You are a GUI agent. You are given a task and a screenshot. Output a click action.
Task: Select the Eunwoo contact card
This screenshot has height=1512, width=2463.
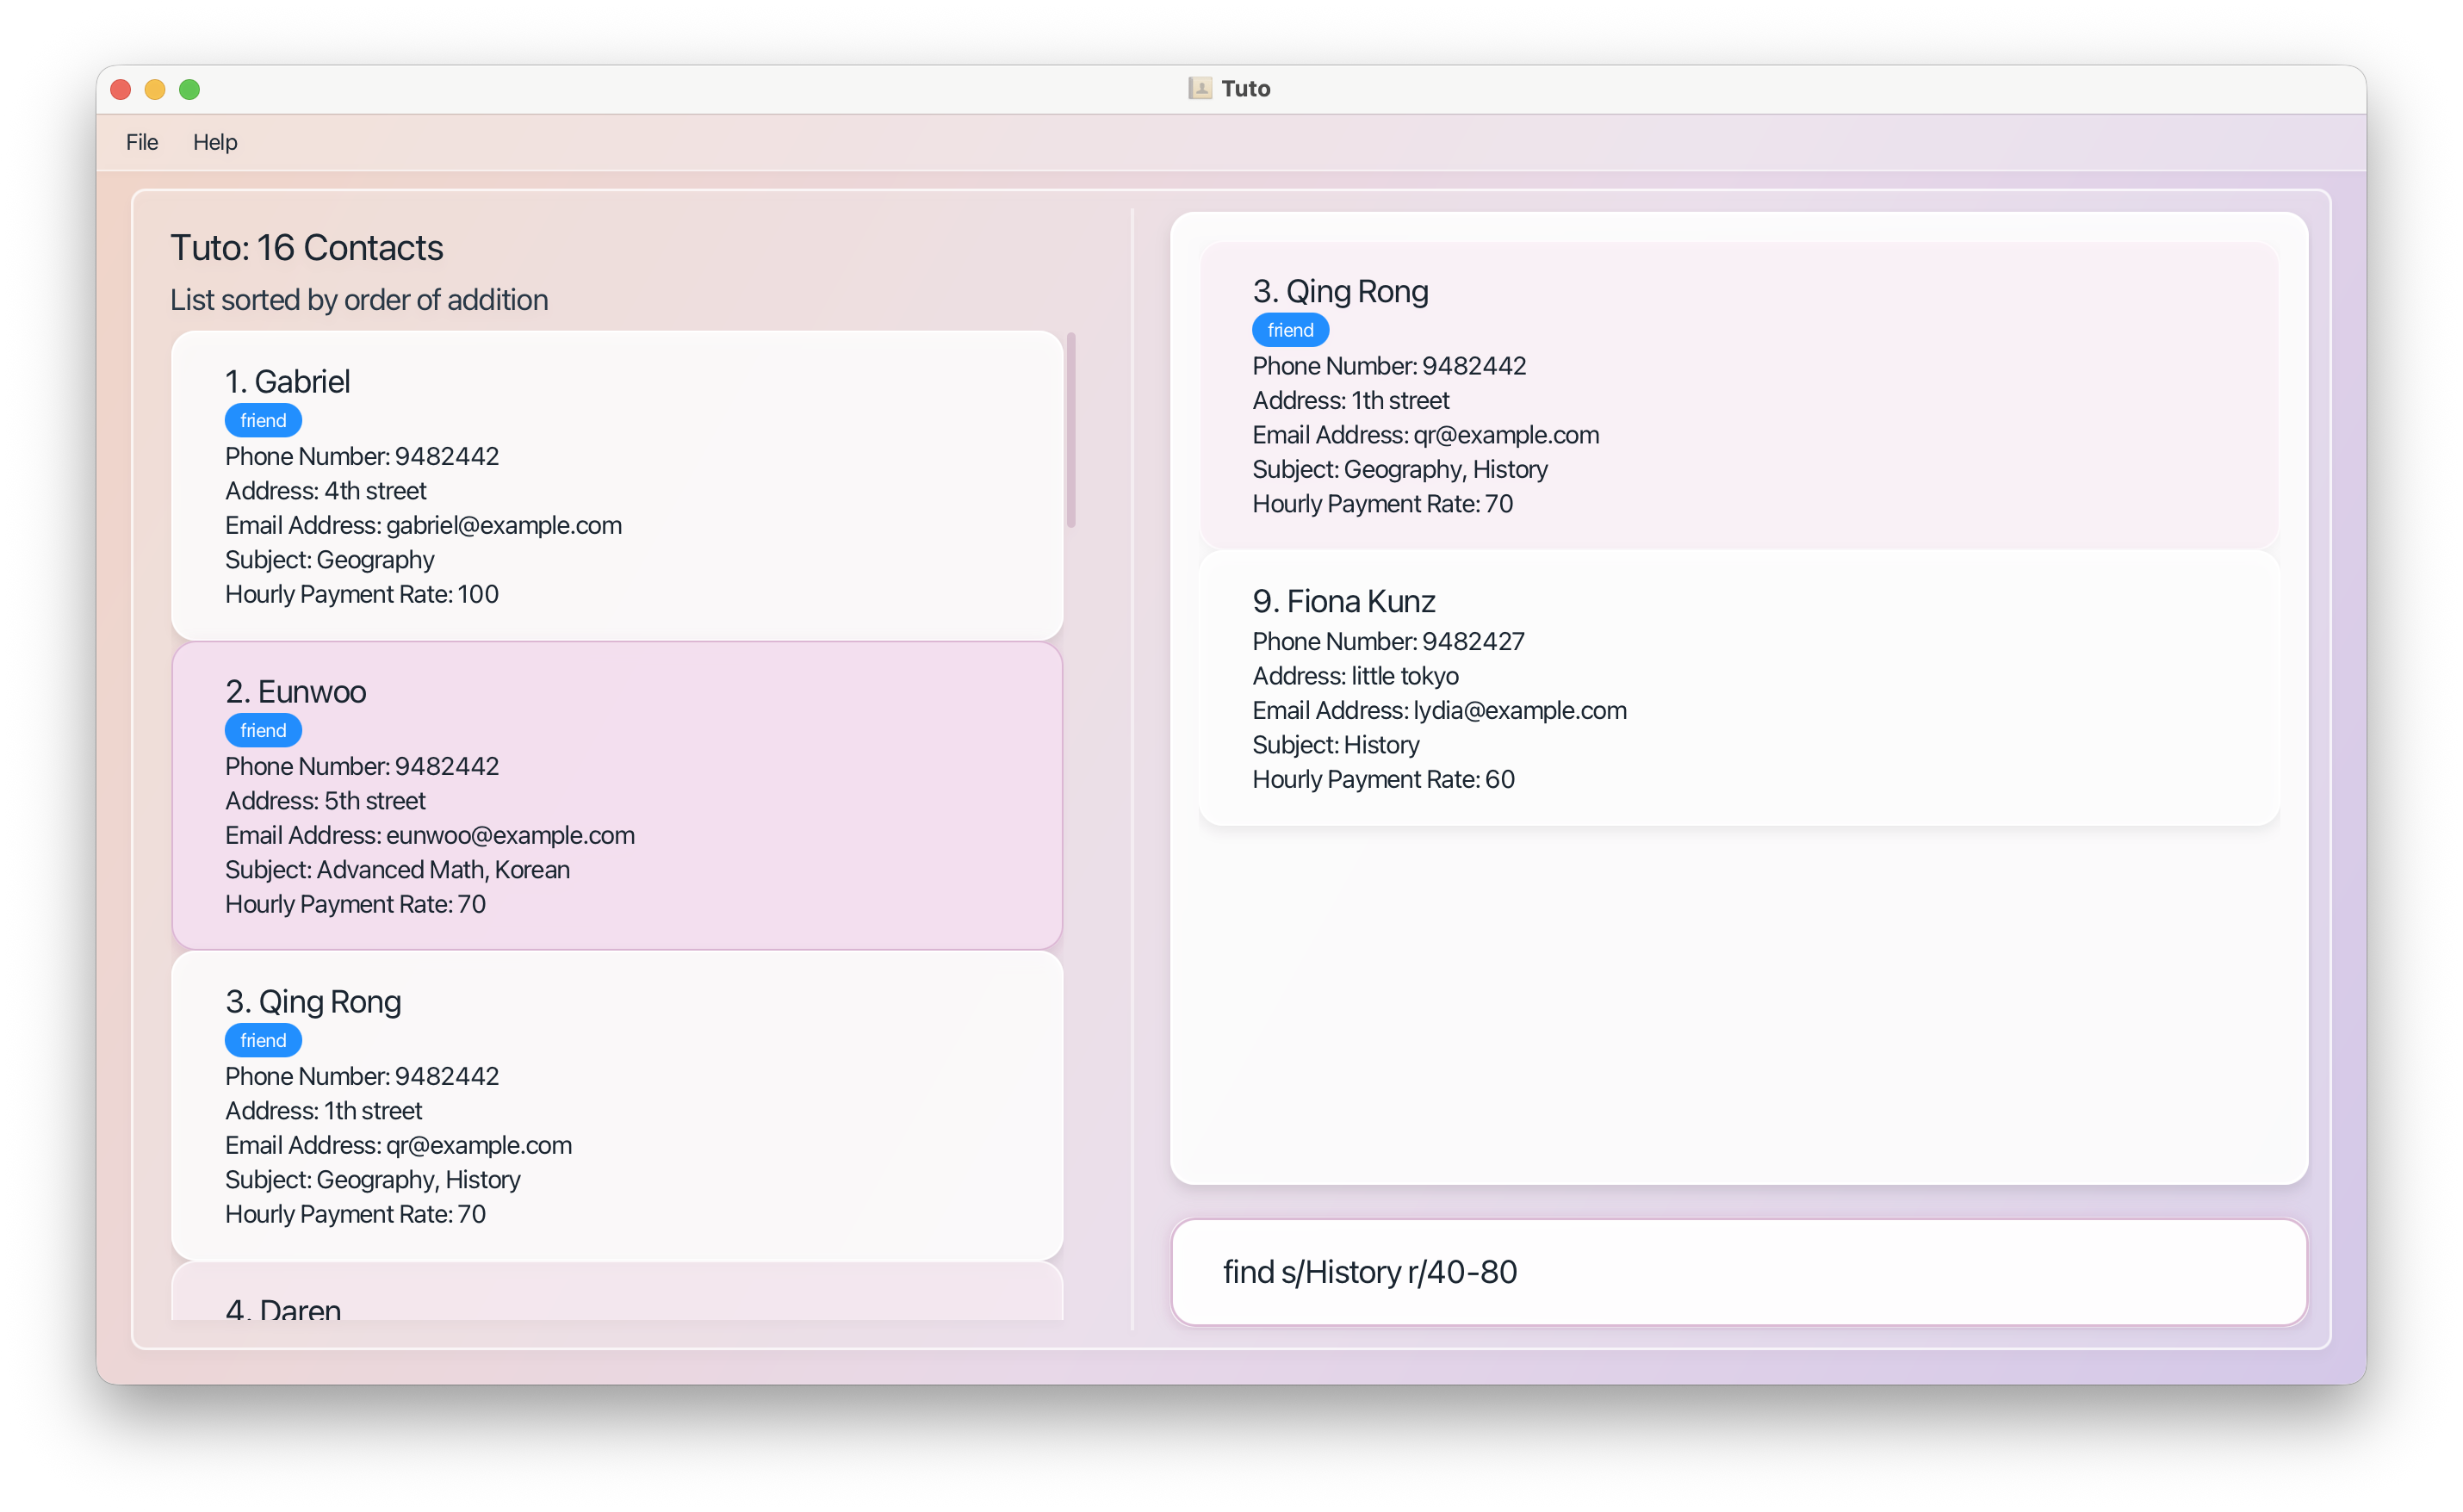click(616, 796)
